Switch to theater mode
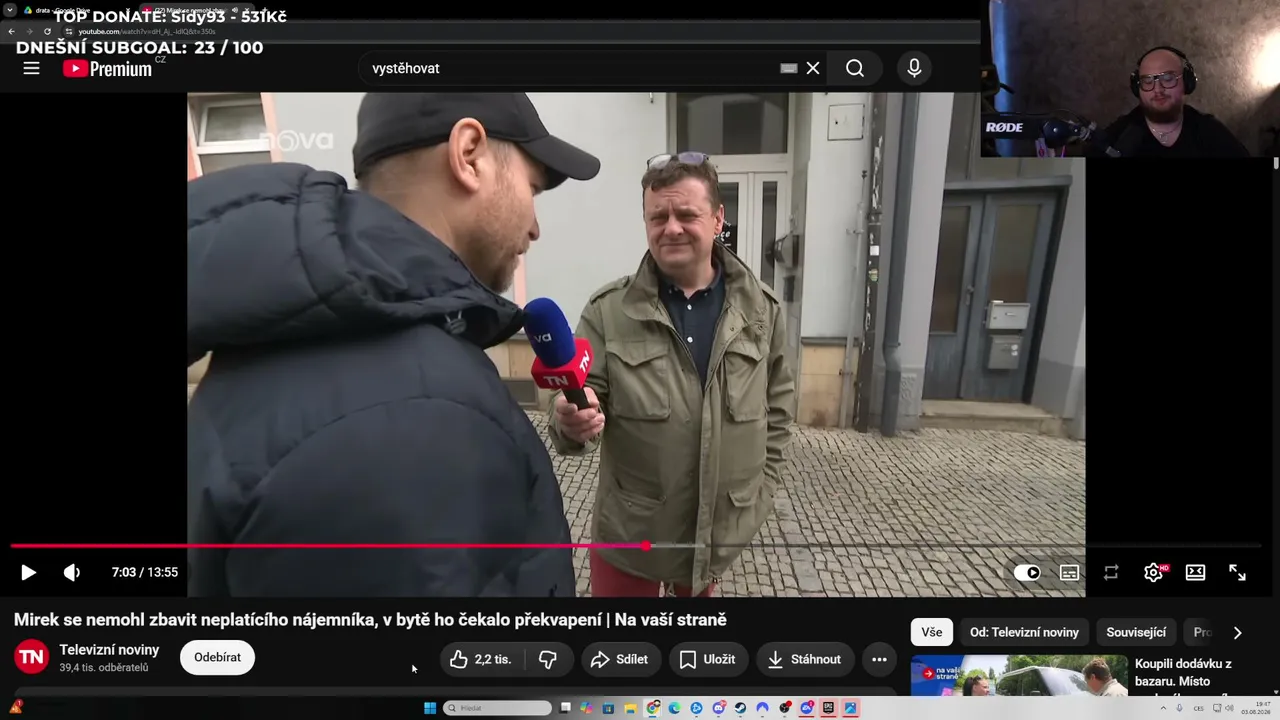Image resolution: width=1280 pixels, height=720 pixels. click(1195, 572)
